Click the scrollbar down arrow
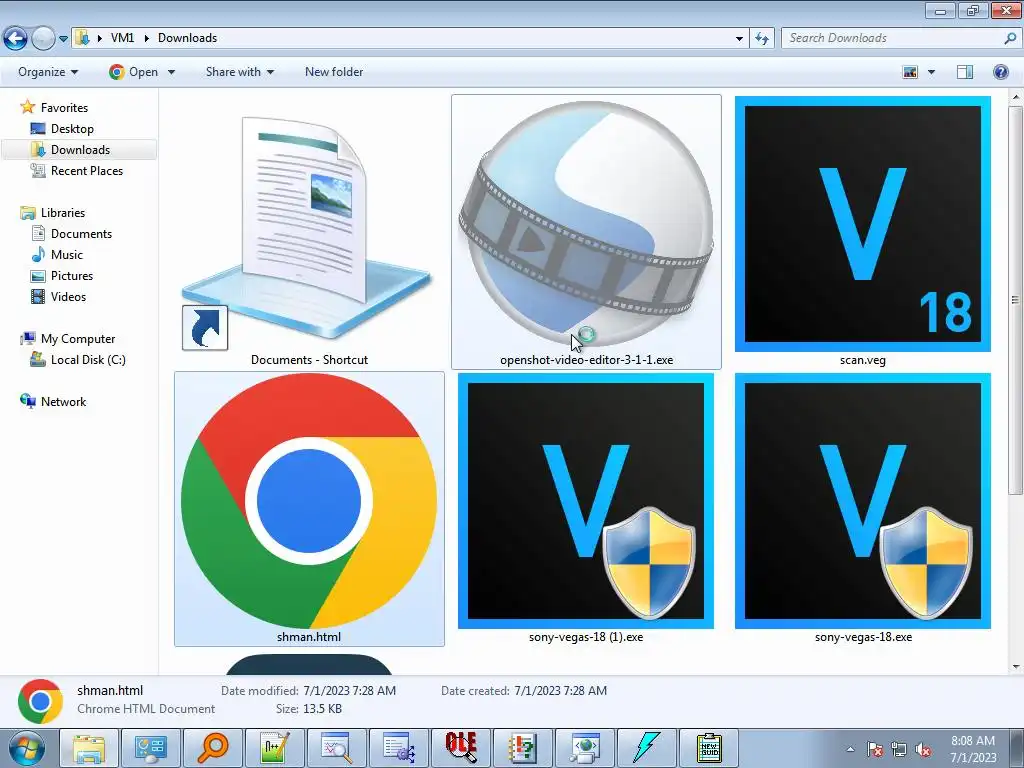The image size is (1024, 768). point(1016,667)
